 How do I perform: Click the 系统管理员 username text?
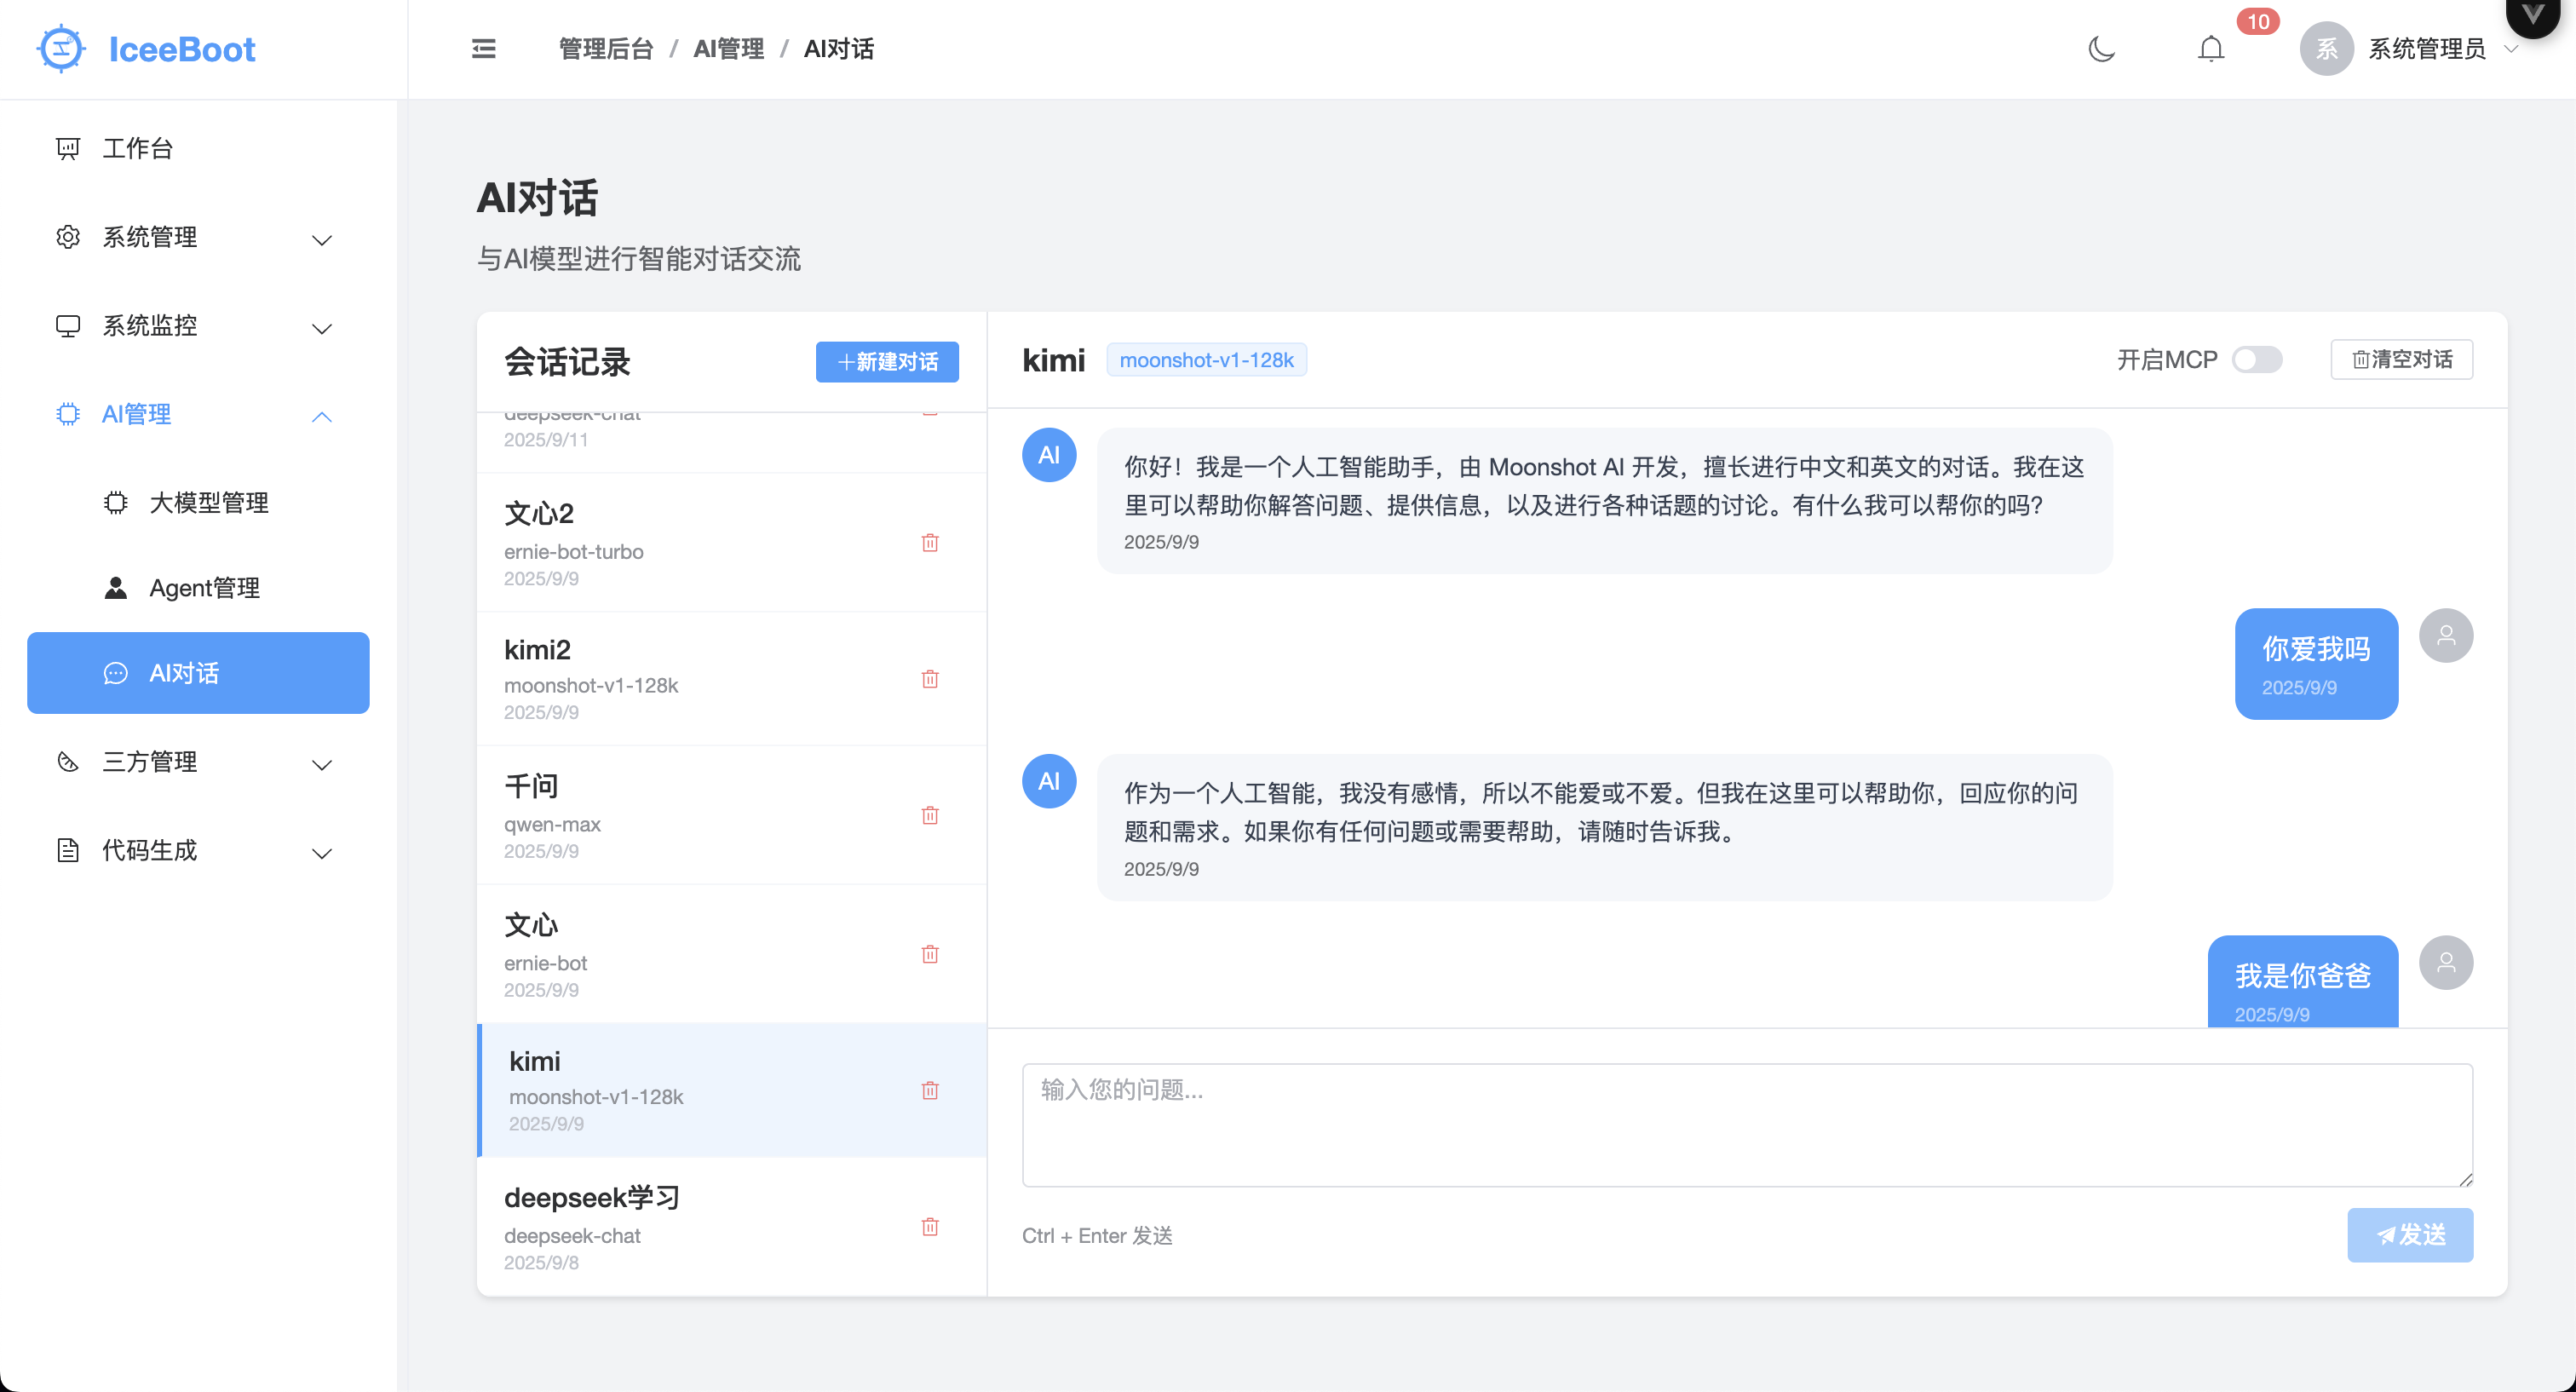2426,48
